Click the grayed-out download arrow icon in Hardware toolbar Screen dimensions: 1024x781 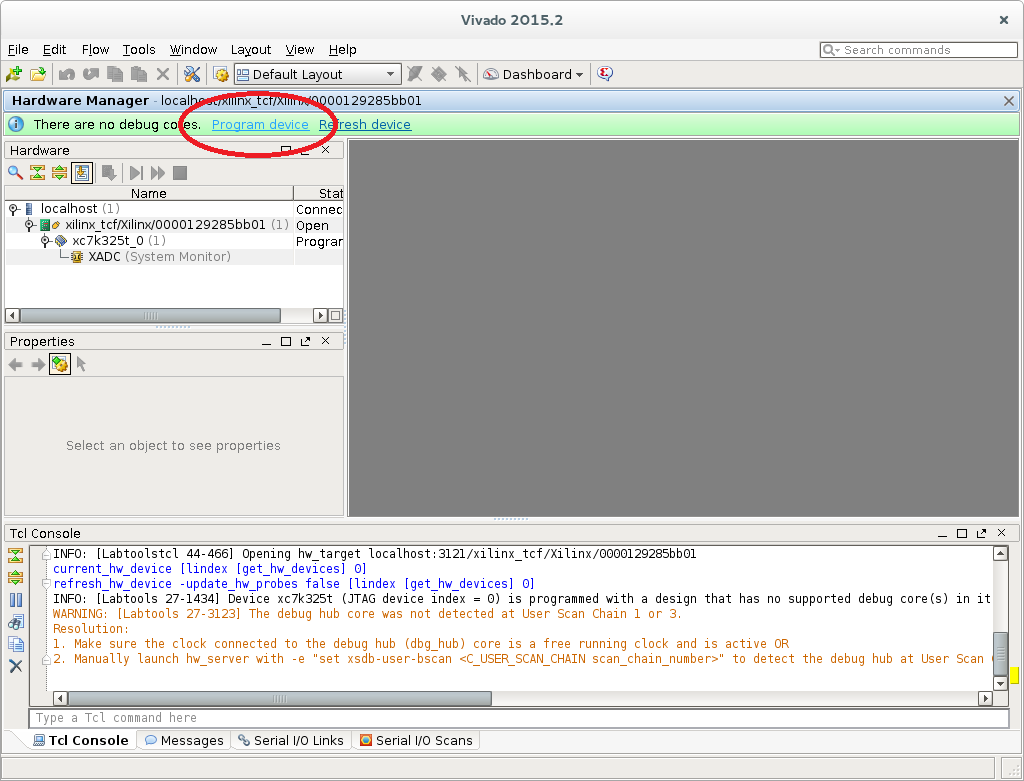(x=109, y=172)
